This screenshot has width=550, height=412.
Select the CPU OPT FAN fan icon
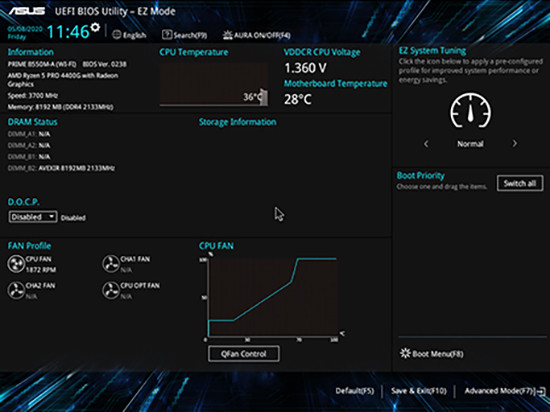point(111,291)
